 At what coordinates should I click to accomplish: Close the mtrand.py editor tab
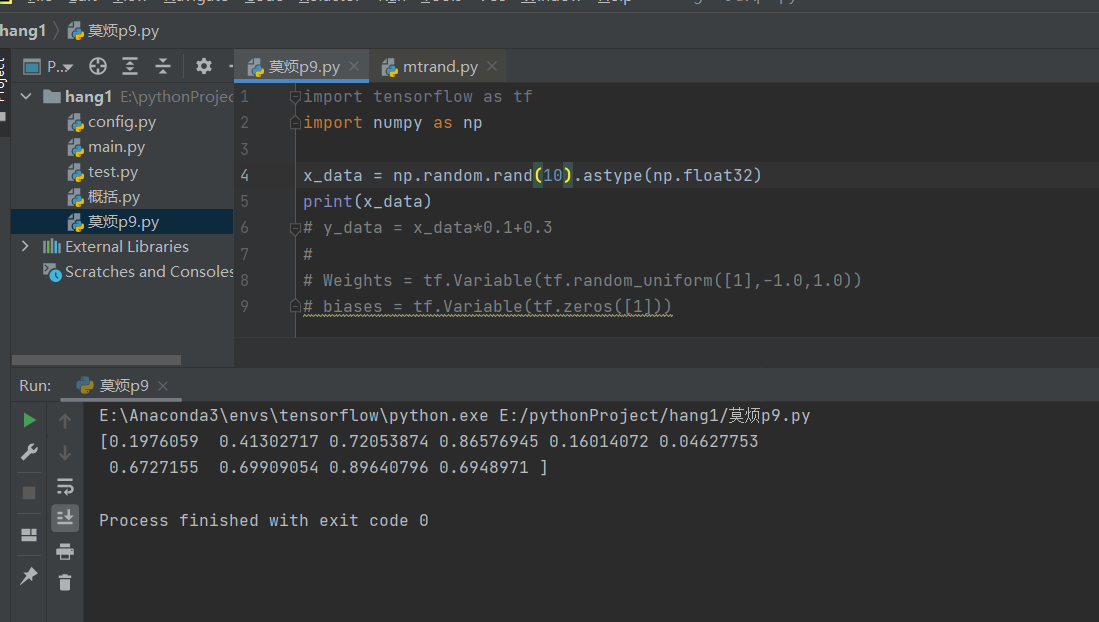pyautogui.click(x=492, y=66)
